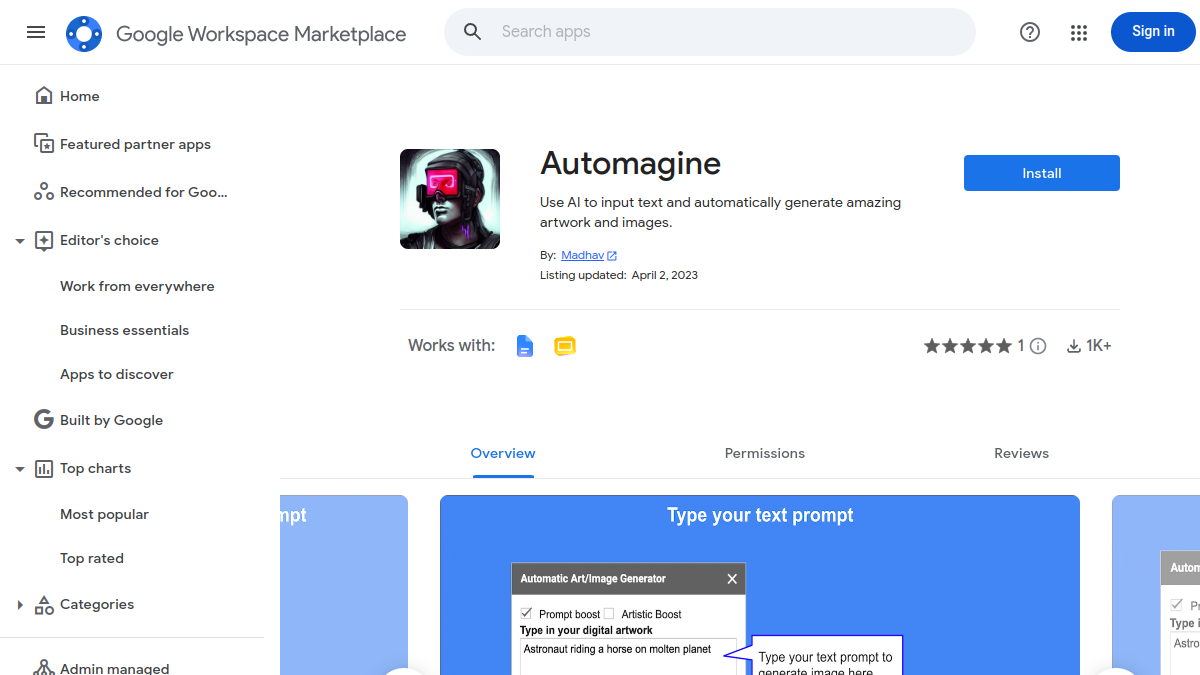This screenshot has height=675, width=1200.
Task: Collapse the Editor's choice section
Action: click(19, 241)
